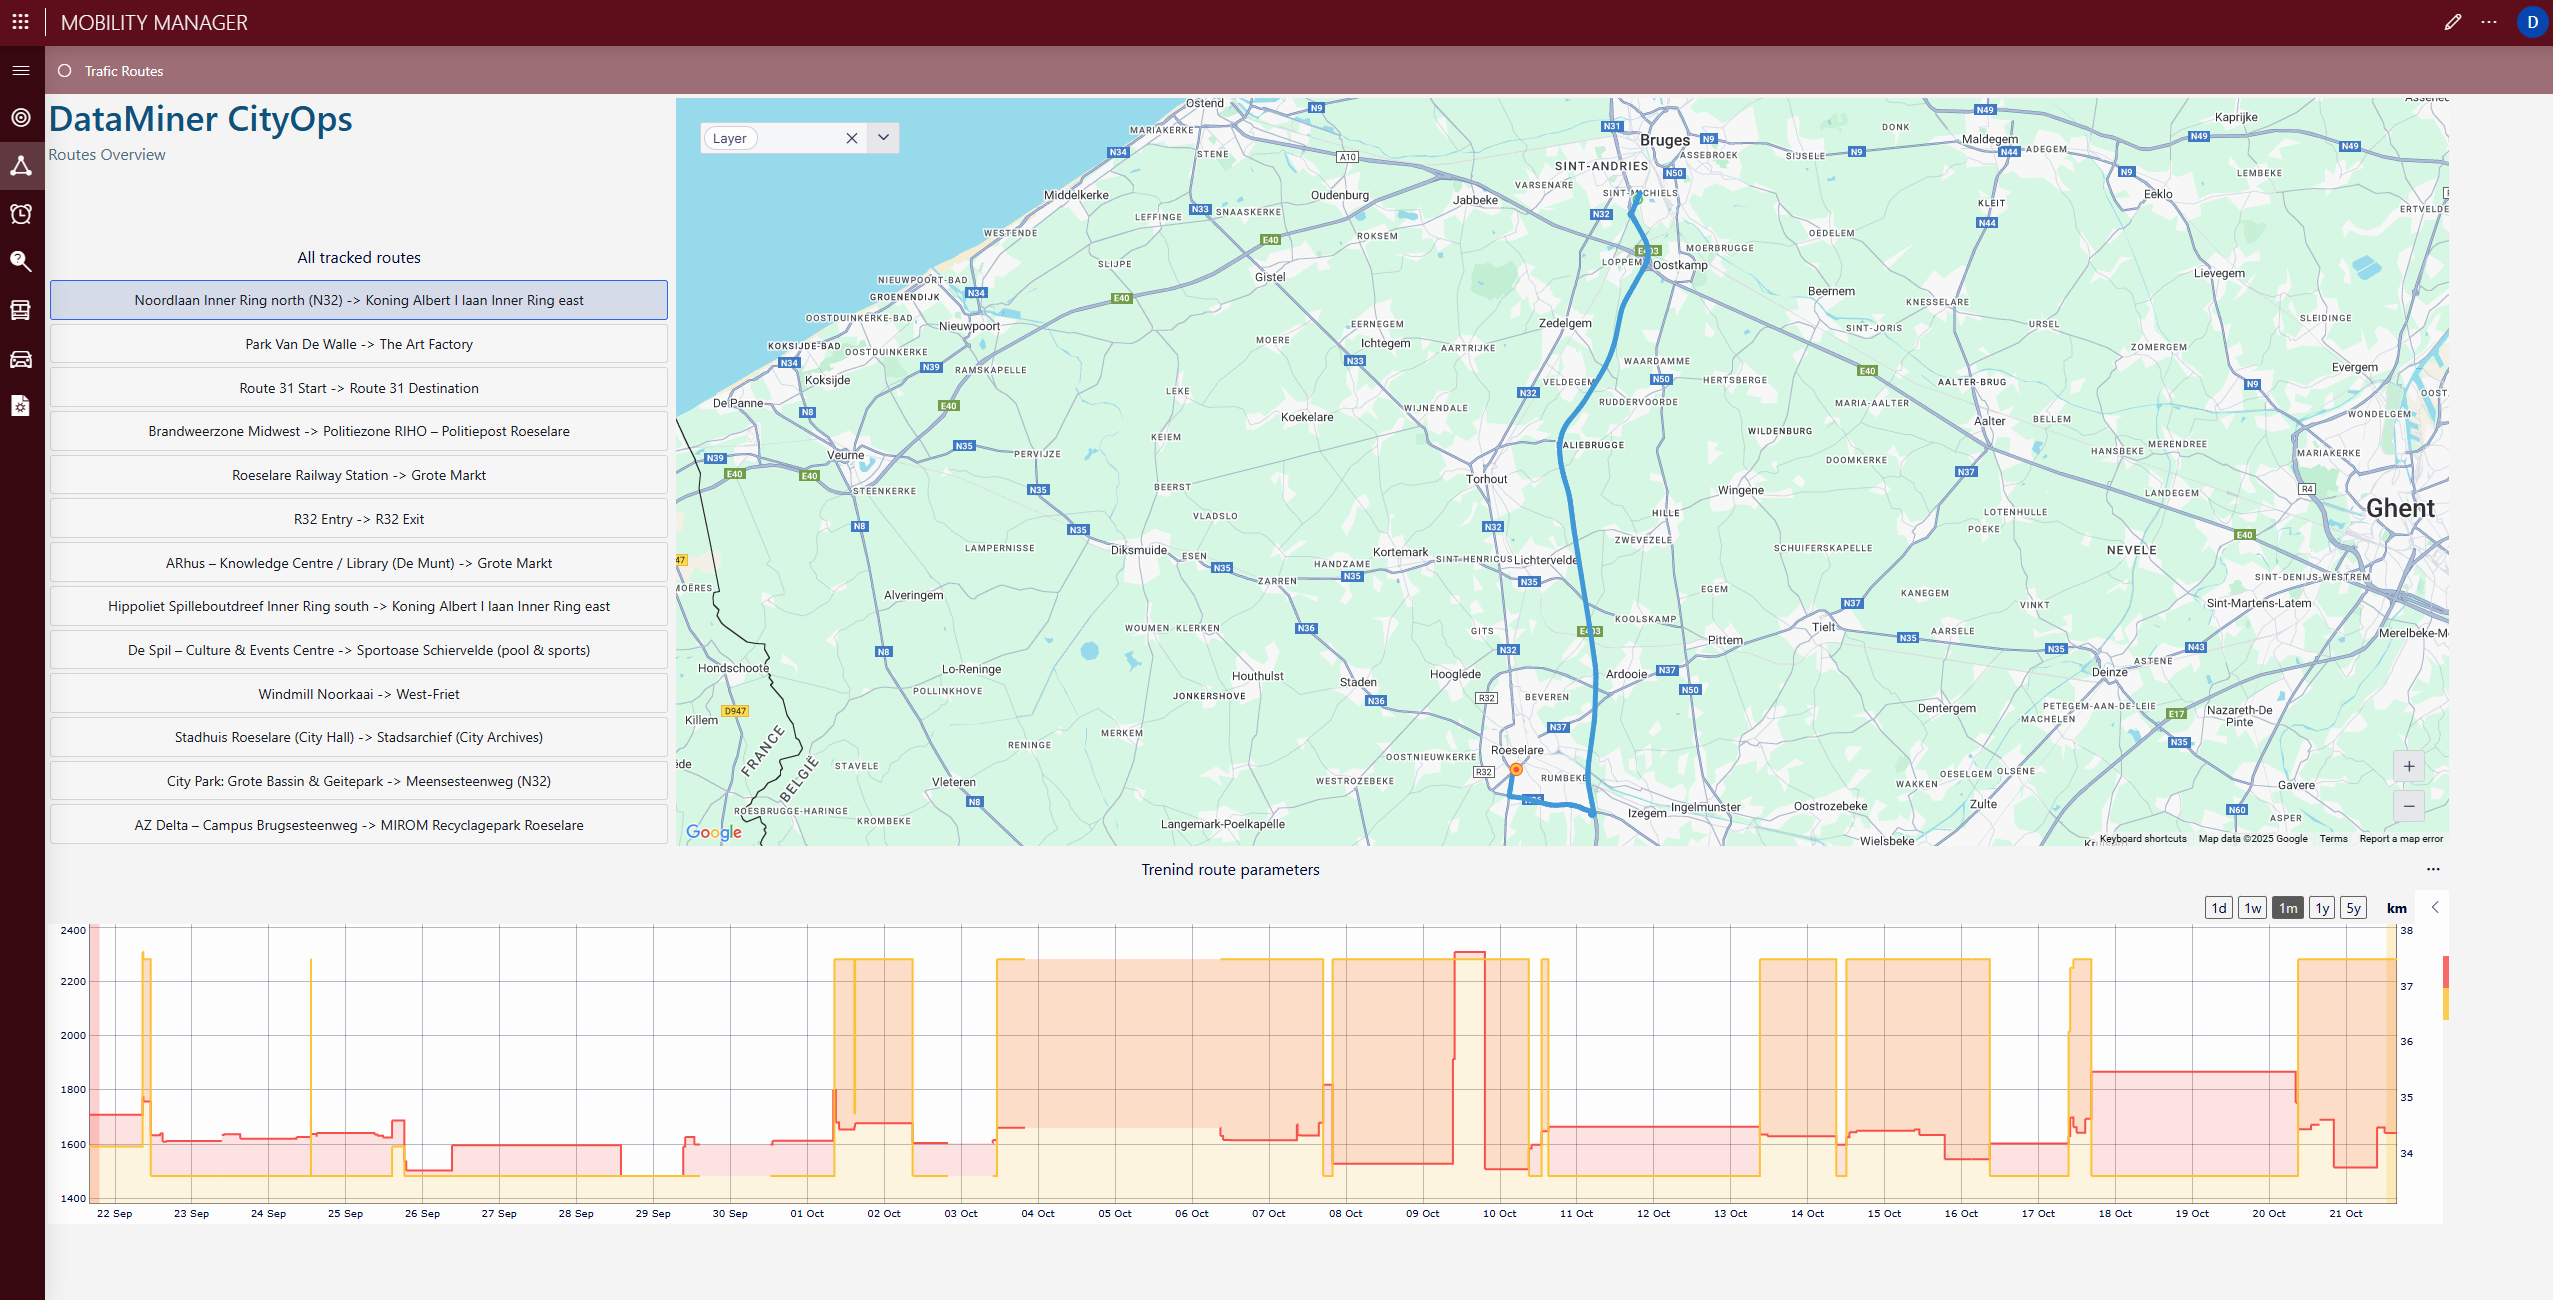This screenshot has width=2553, height=1300.
Task: Open the apps grid launcher icon
Action: pos(20,21)
